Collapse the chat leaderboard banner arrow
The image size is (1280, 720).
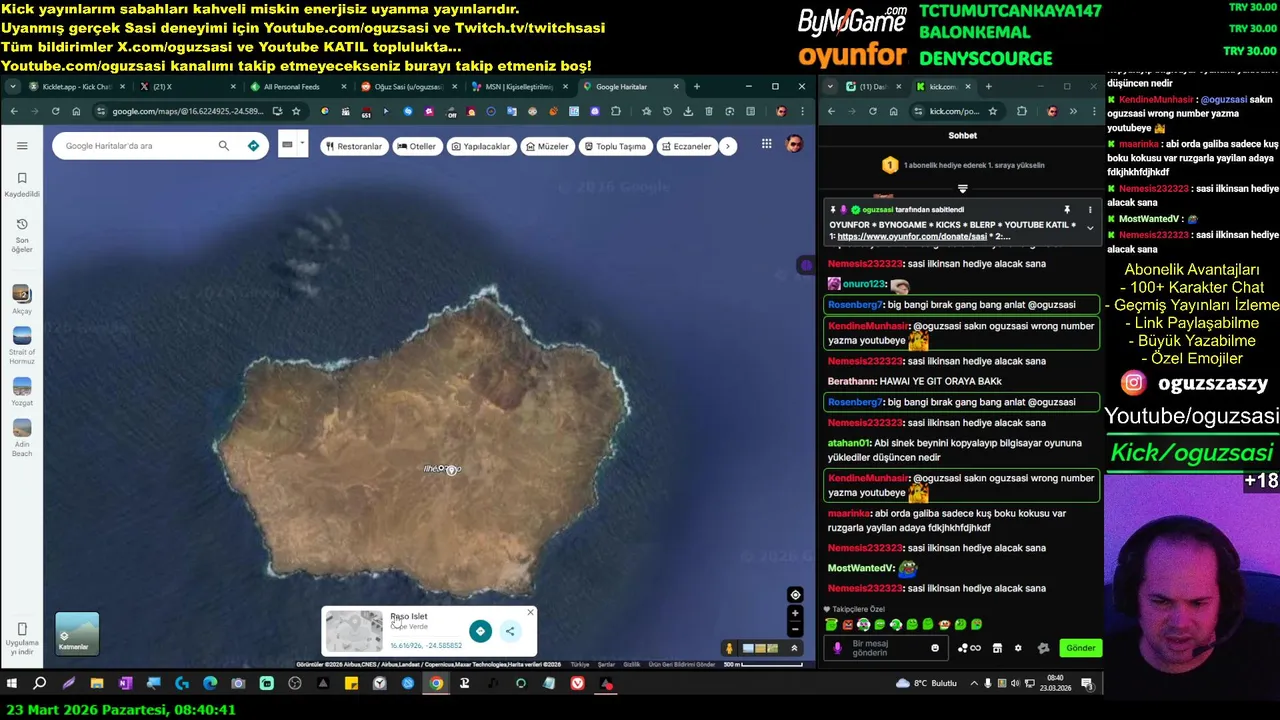[x=962, y=188]
